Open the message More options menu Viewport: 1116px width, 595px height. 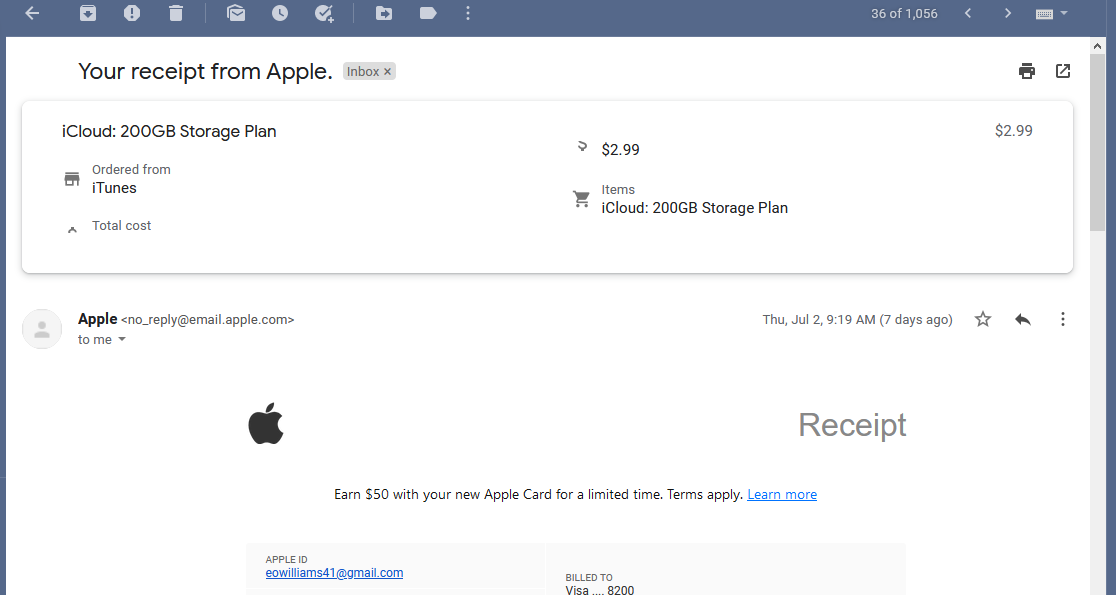[x=1063, y=319]
